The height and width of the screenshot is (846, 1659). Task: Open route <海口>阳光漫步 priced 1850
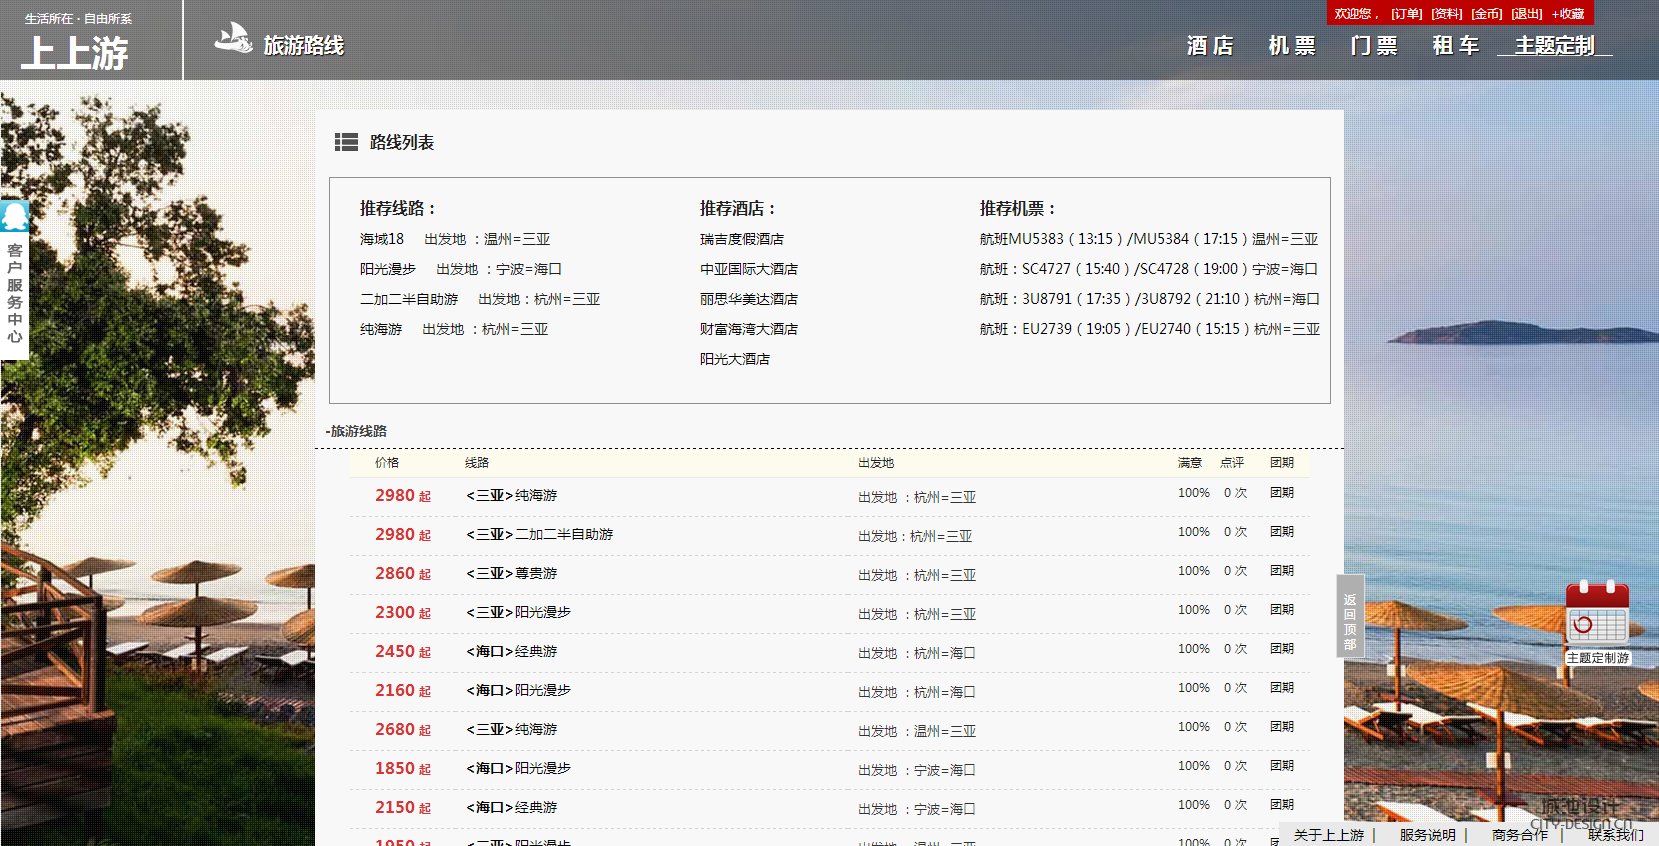(519, 768)
